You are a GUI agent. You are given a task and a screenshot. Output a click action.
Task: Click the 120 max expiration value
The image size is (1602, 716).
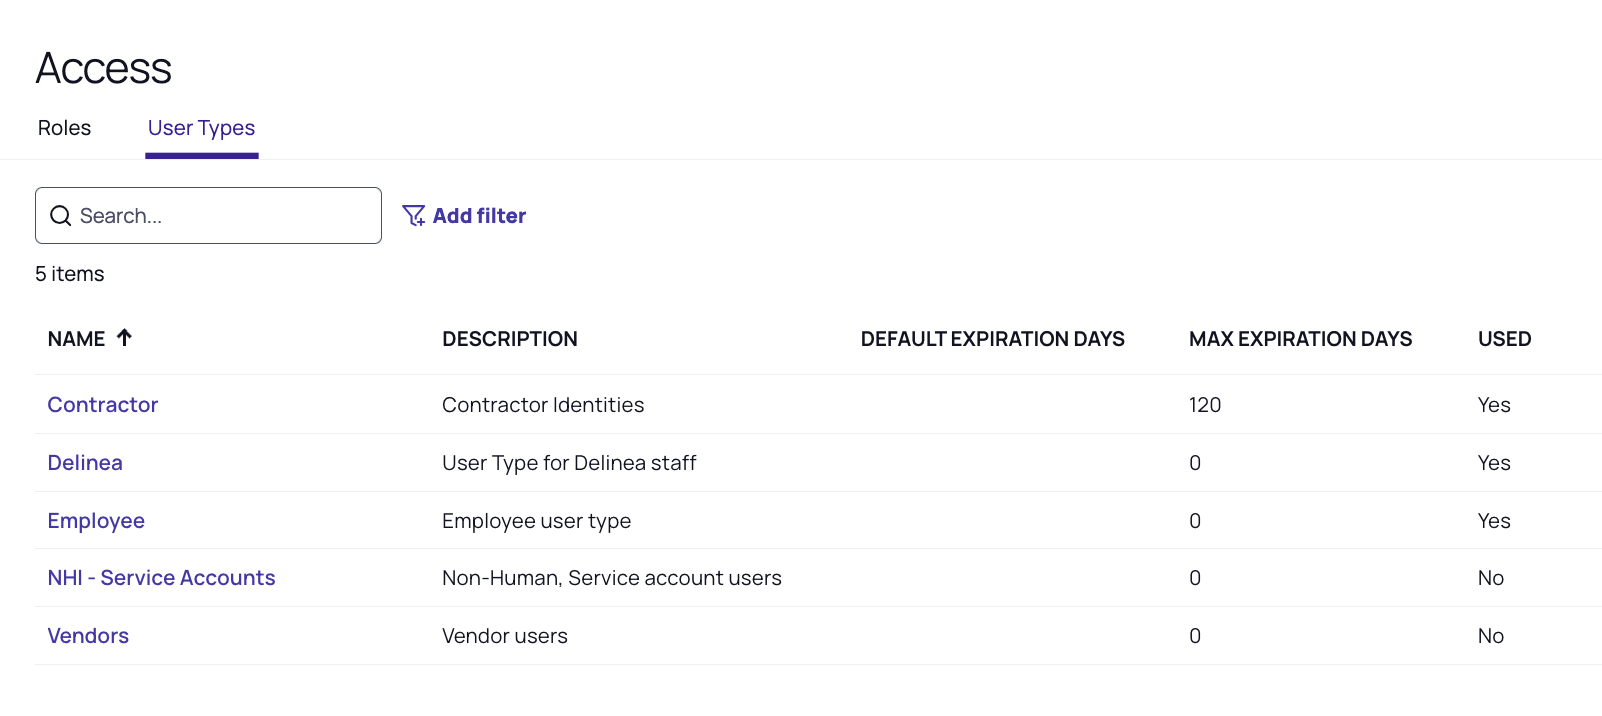coord(1205,405)
